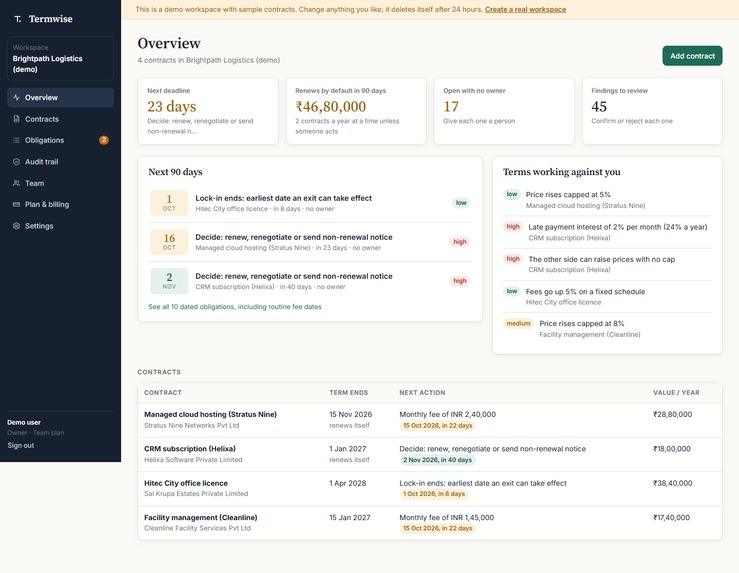The width and height of the screenshot is (739, 573).
Task: Navigate to Team in the sidebar
Action: pos(60,183)
